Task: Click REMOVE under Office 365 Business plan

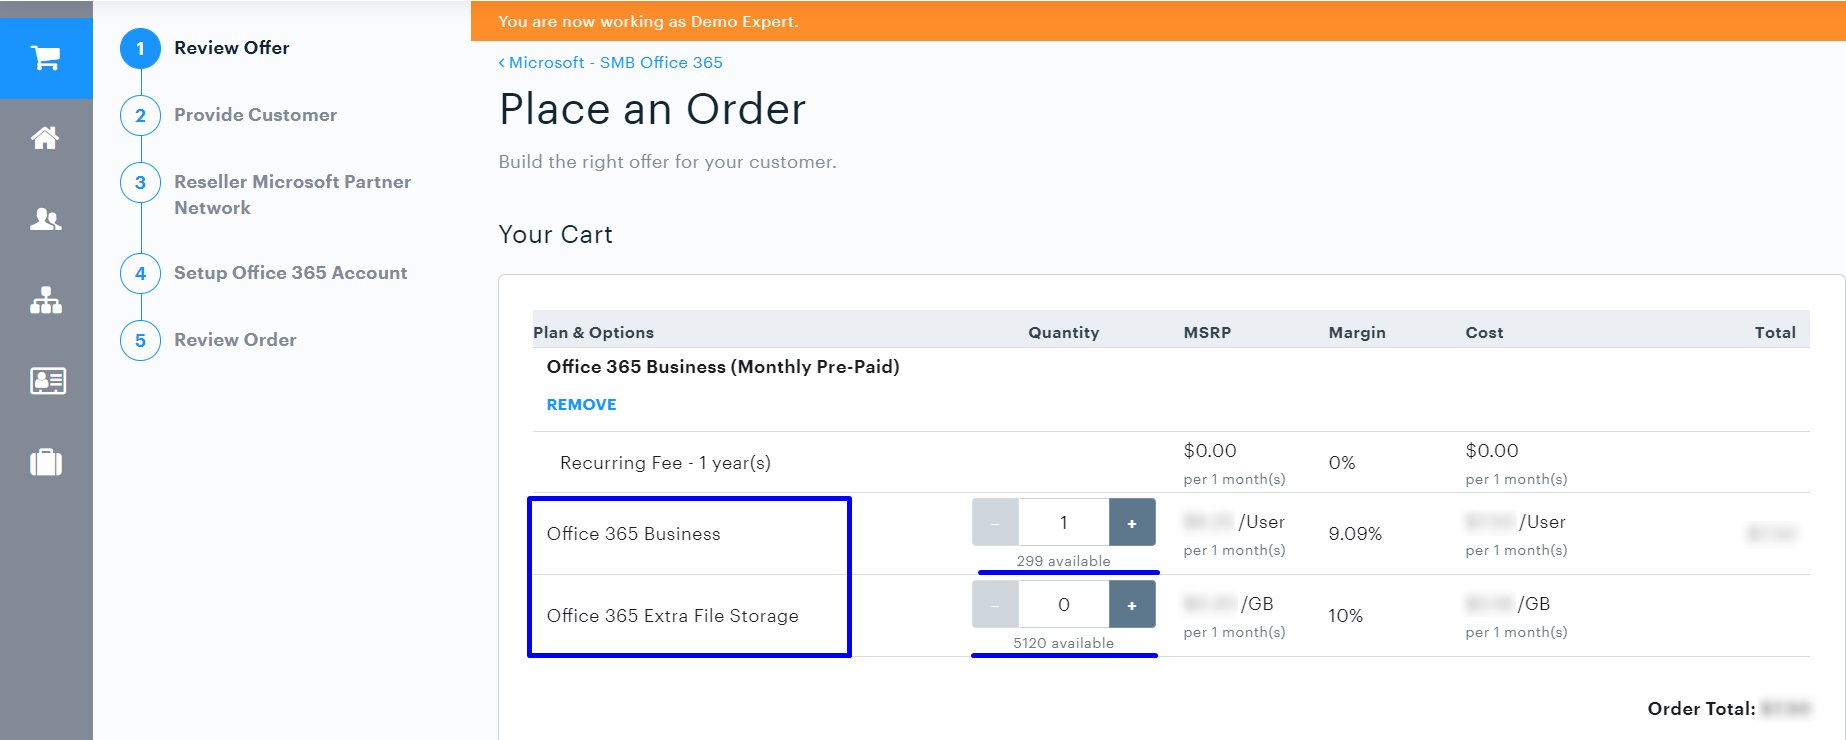Action: pos(581,405)
